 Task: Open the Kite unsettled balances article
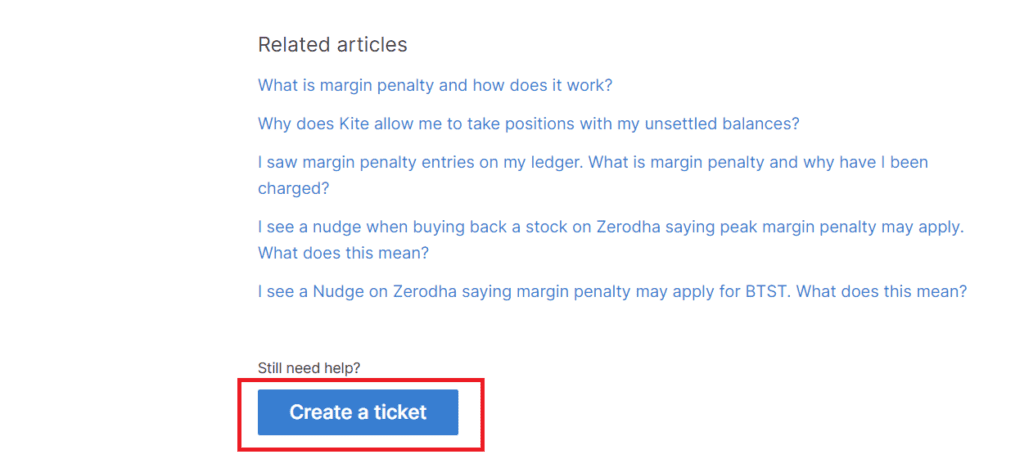(x=528, y=124)
